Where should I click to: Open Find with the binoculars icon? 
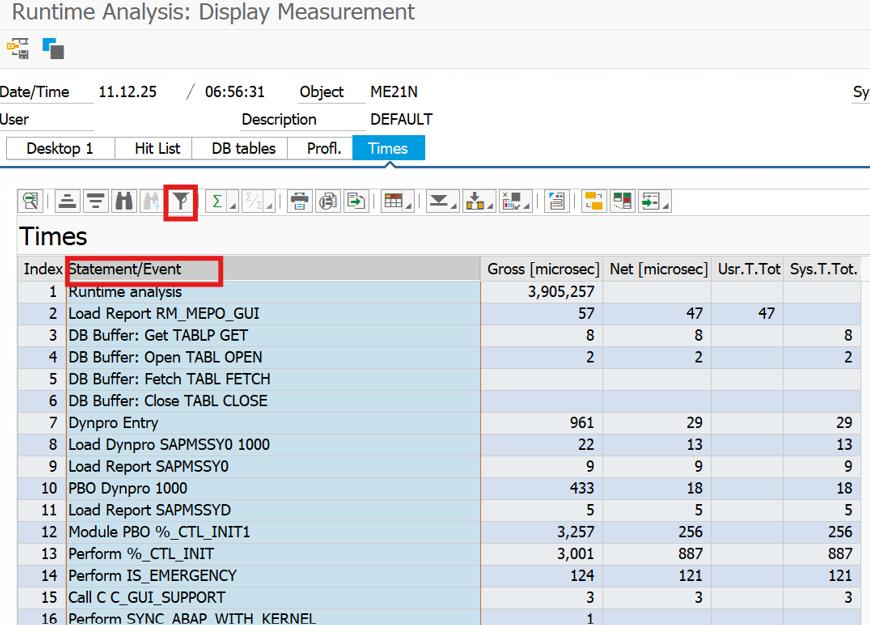(124, 201)
